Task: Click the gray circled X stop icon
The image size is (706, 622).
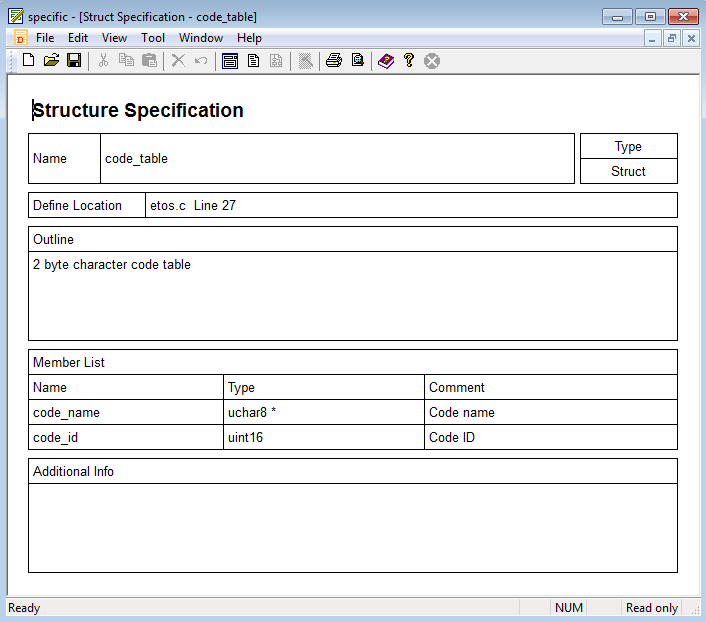Action: (432, 61)
